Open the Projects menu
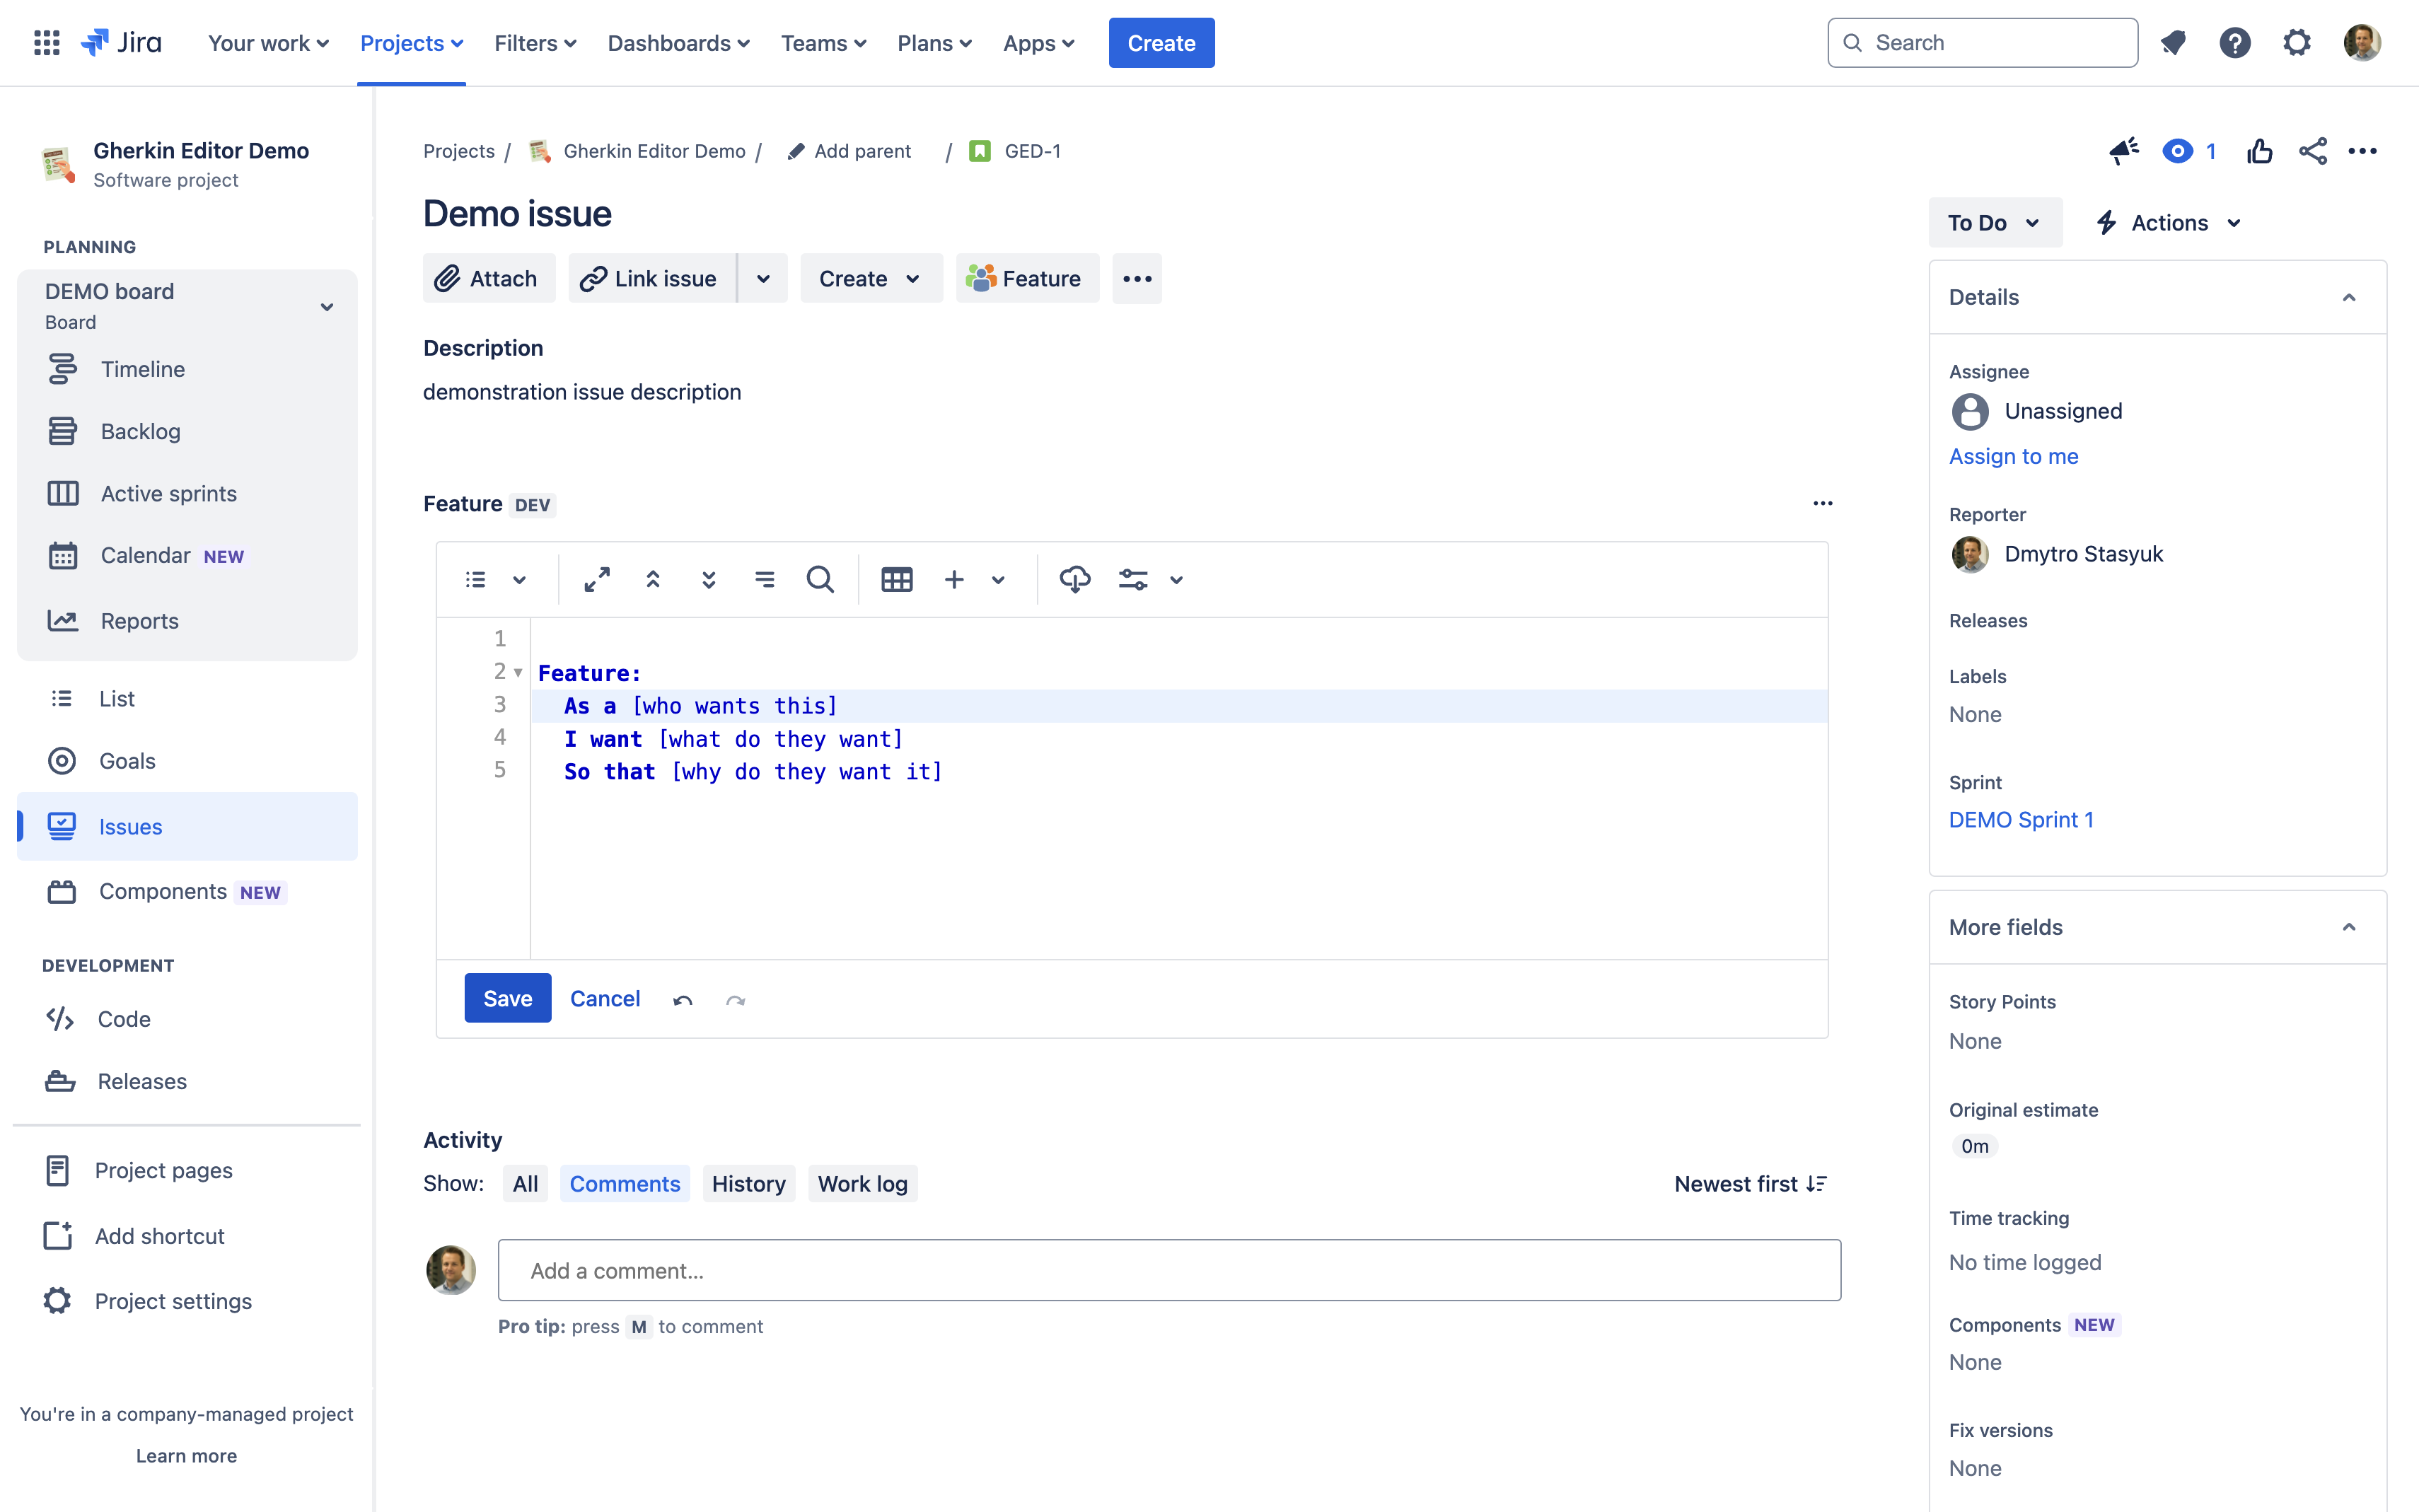The height and width of the screenshot is (1512, 2419). pos(411,43)
